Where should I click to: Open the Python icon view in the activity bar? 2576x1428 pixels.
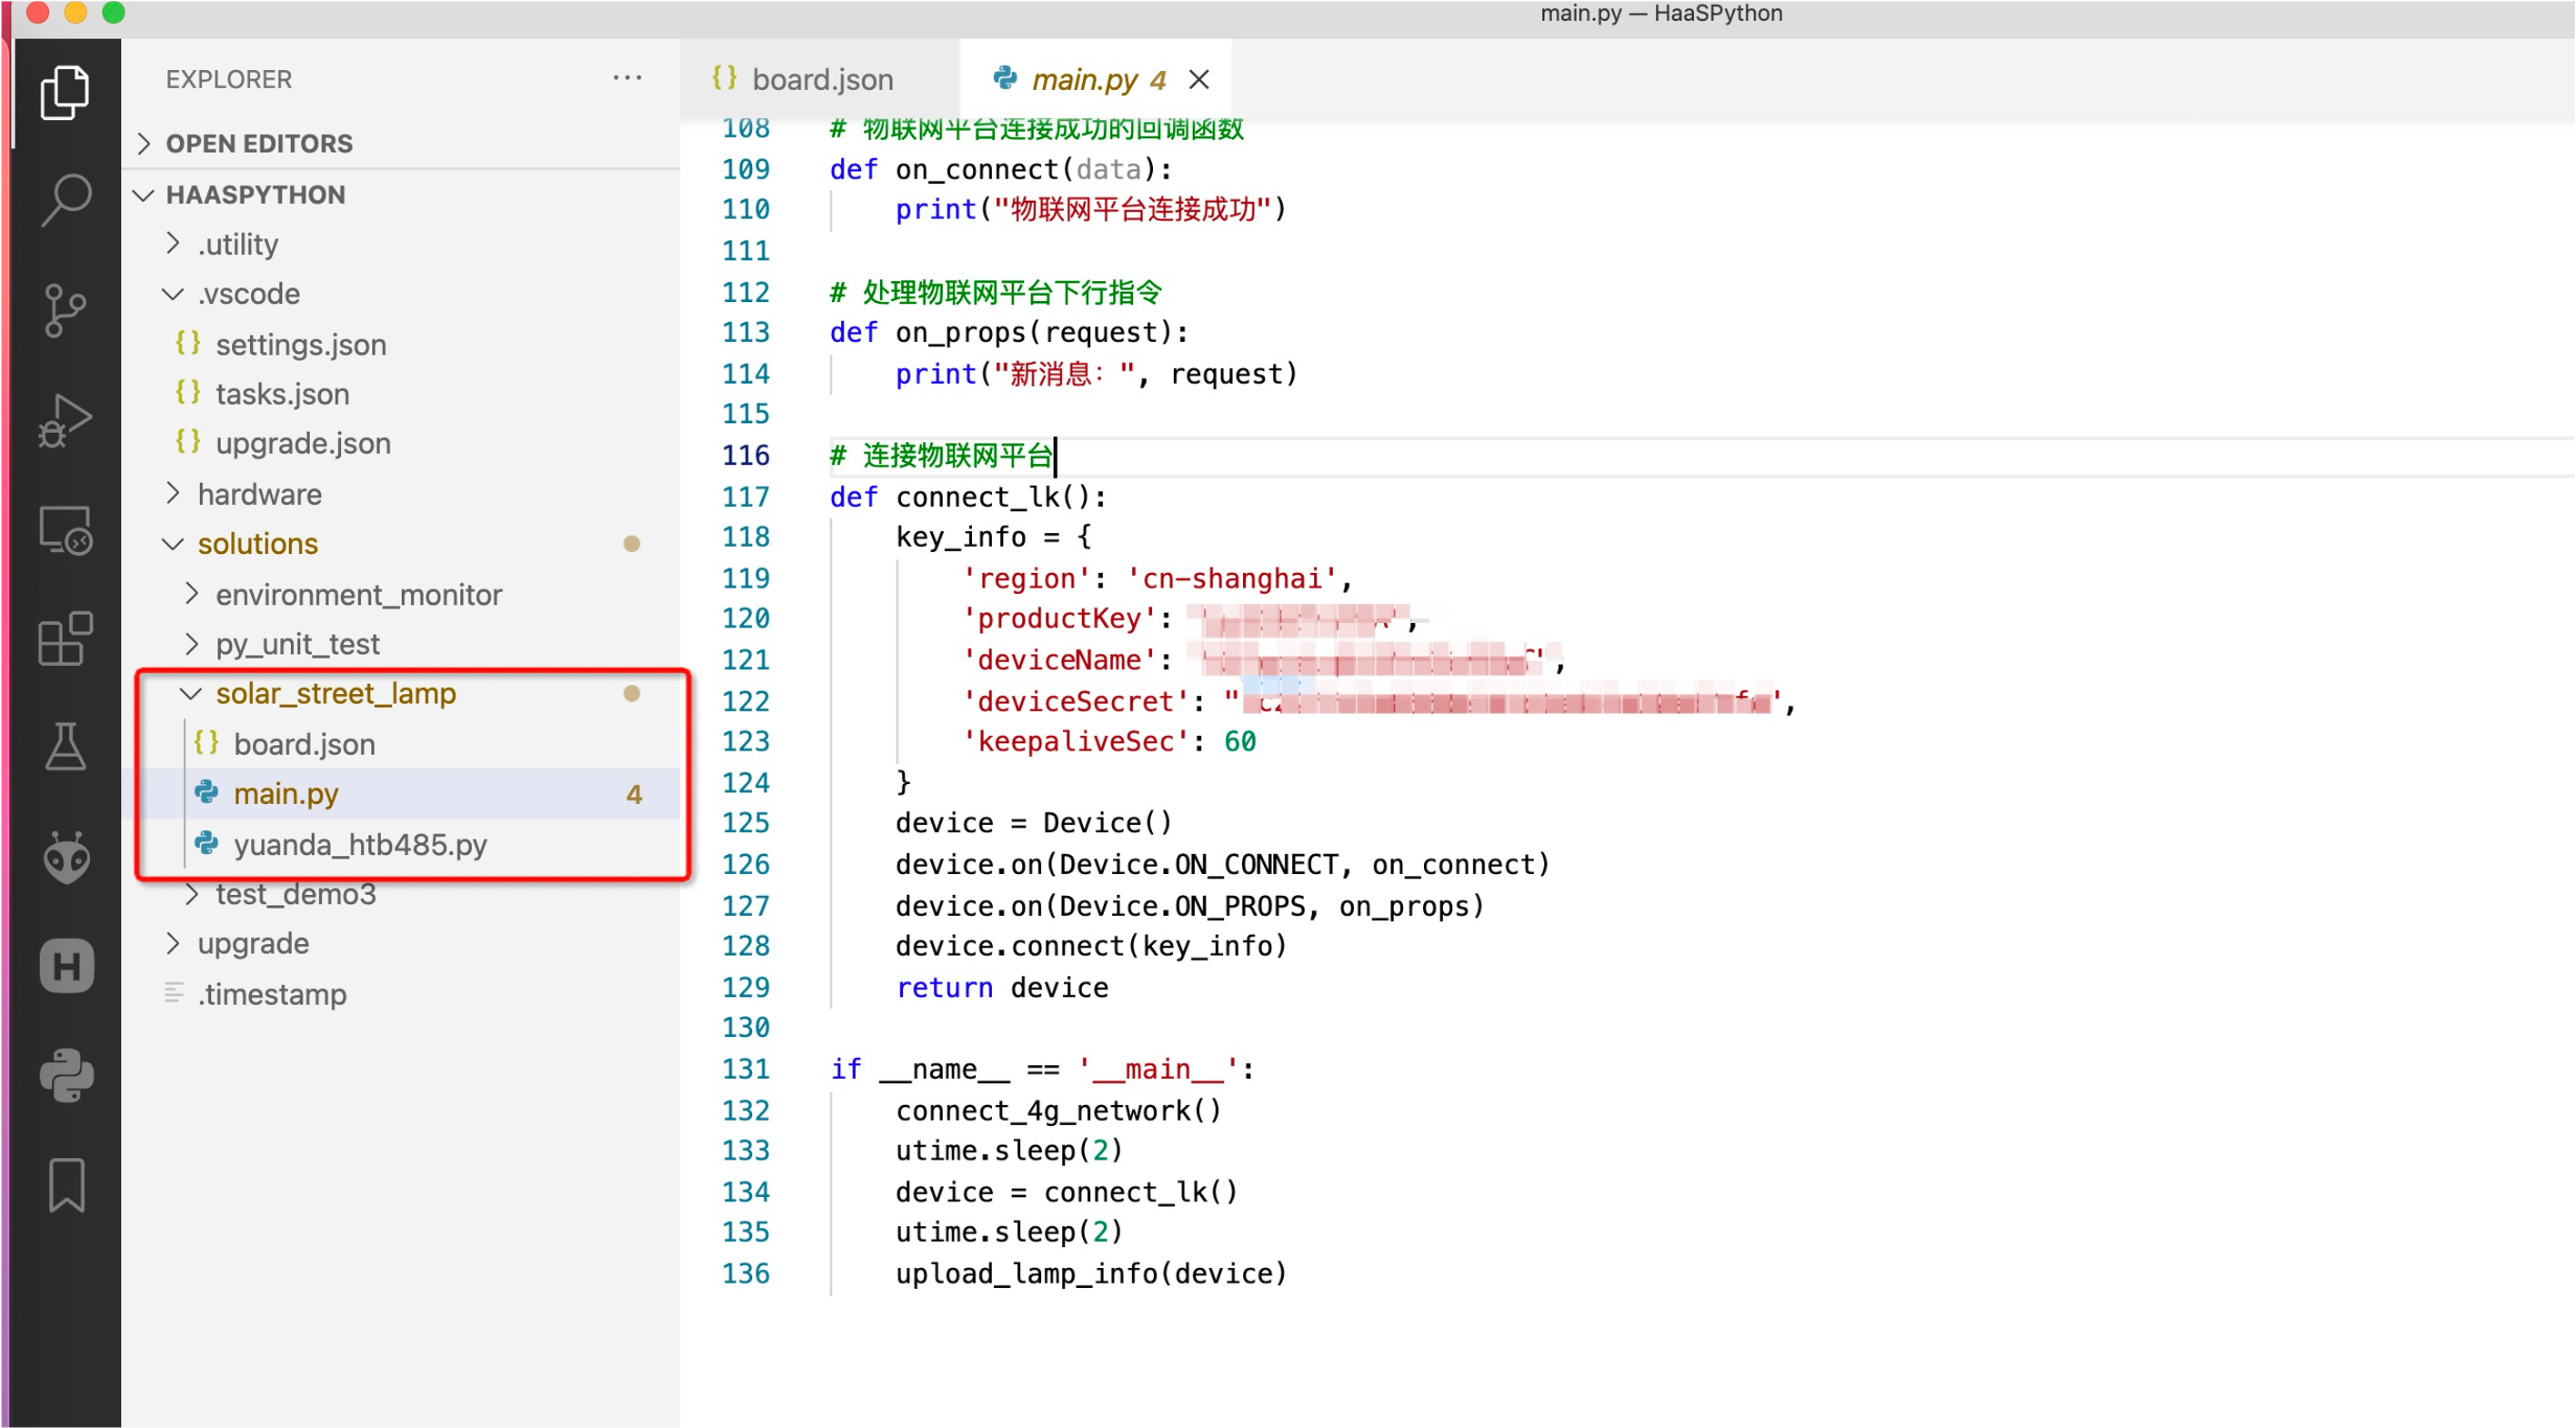click(x=67, y=1075)
